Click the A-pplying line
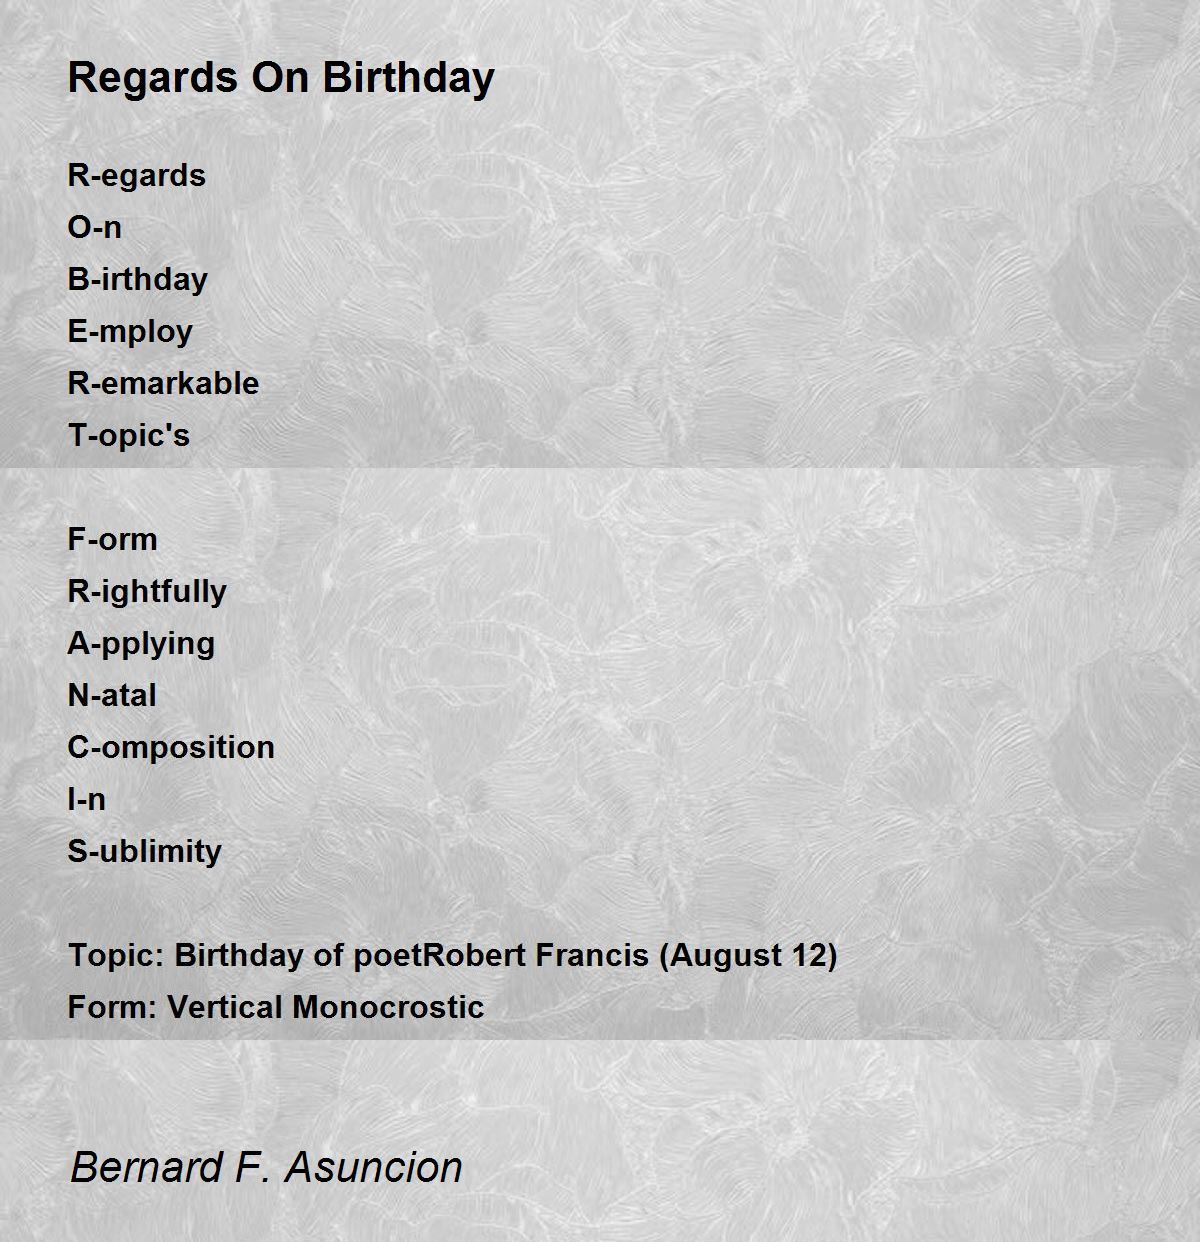1200x1242 pixels. click(x=141, y=644)
